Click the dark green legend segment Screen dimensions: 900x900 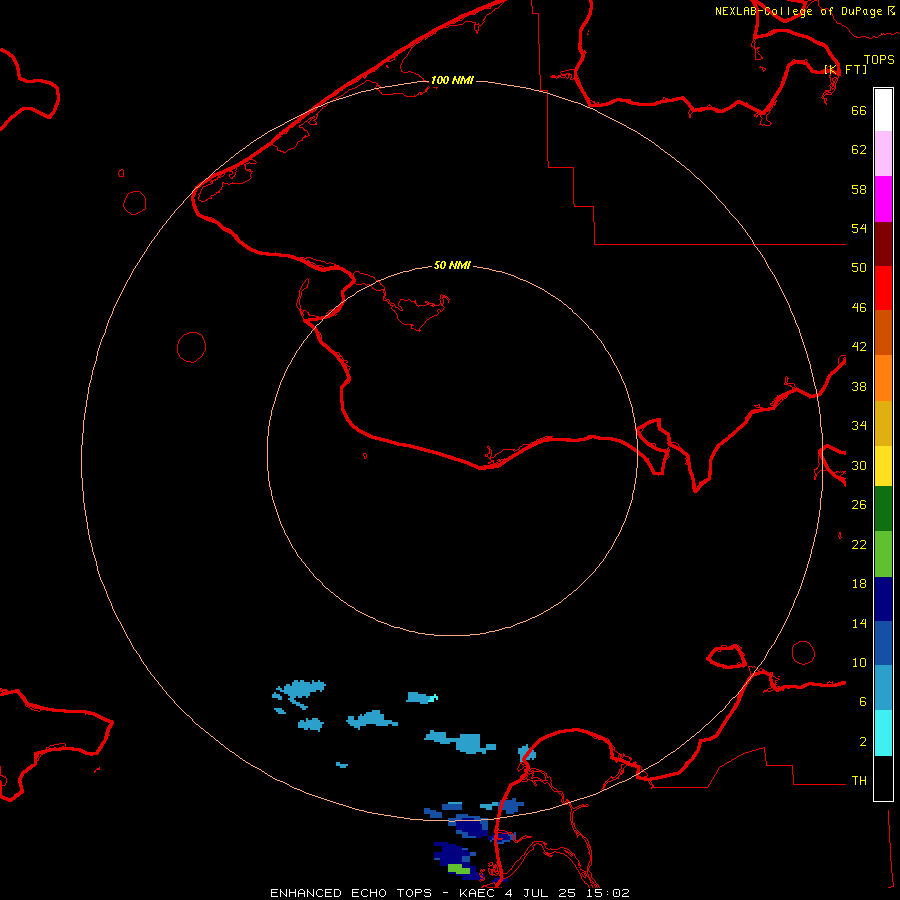click(x=883, y=509)
